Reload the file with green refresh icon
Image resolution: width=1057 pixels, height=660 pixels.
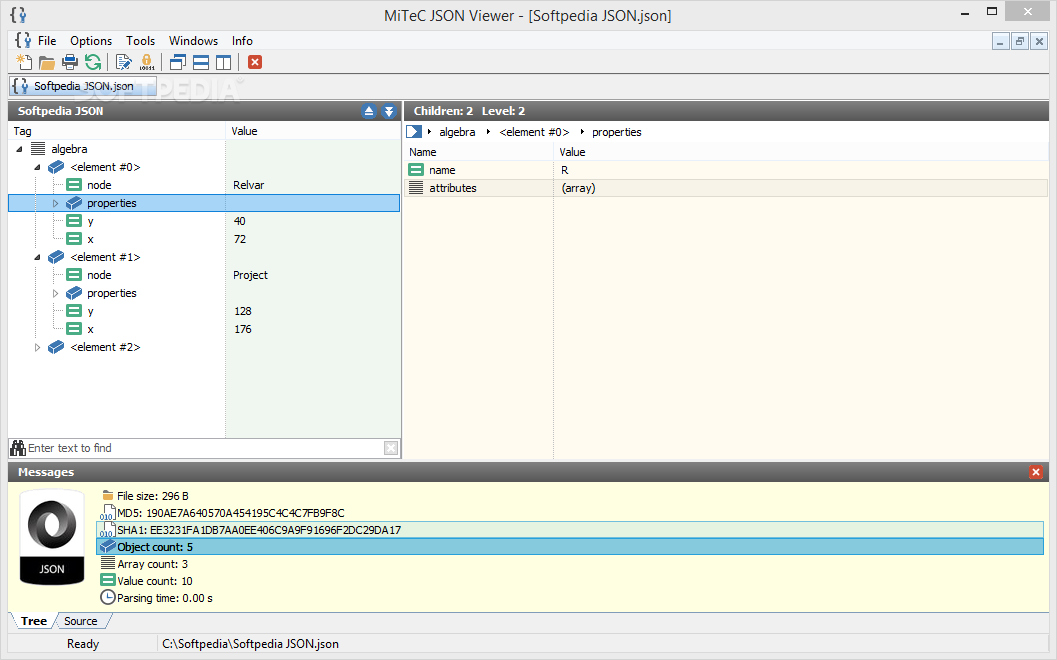[93, 63]
